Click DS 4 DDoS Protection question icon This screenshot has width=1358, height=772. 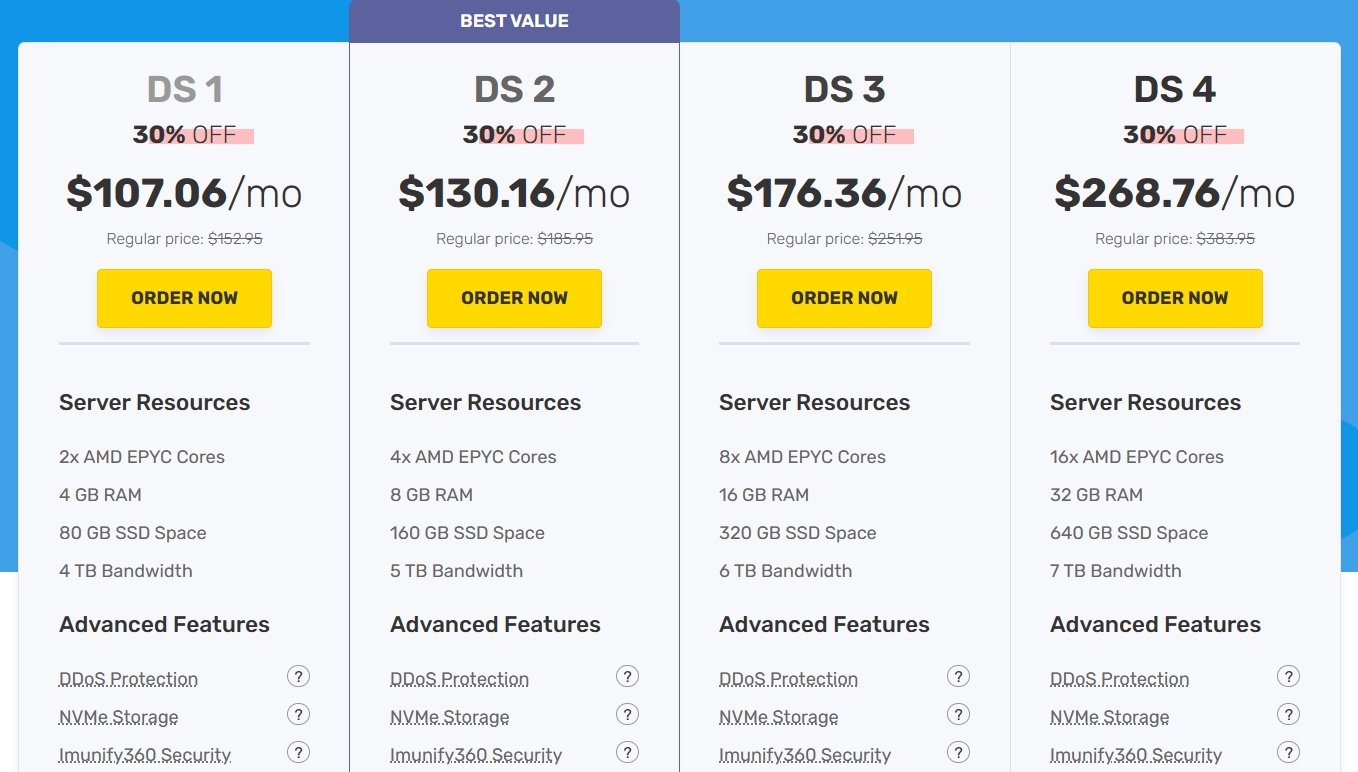tap(1288, 677)
